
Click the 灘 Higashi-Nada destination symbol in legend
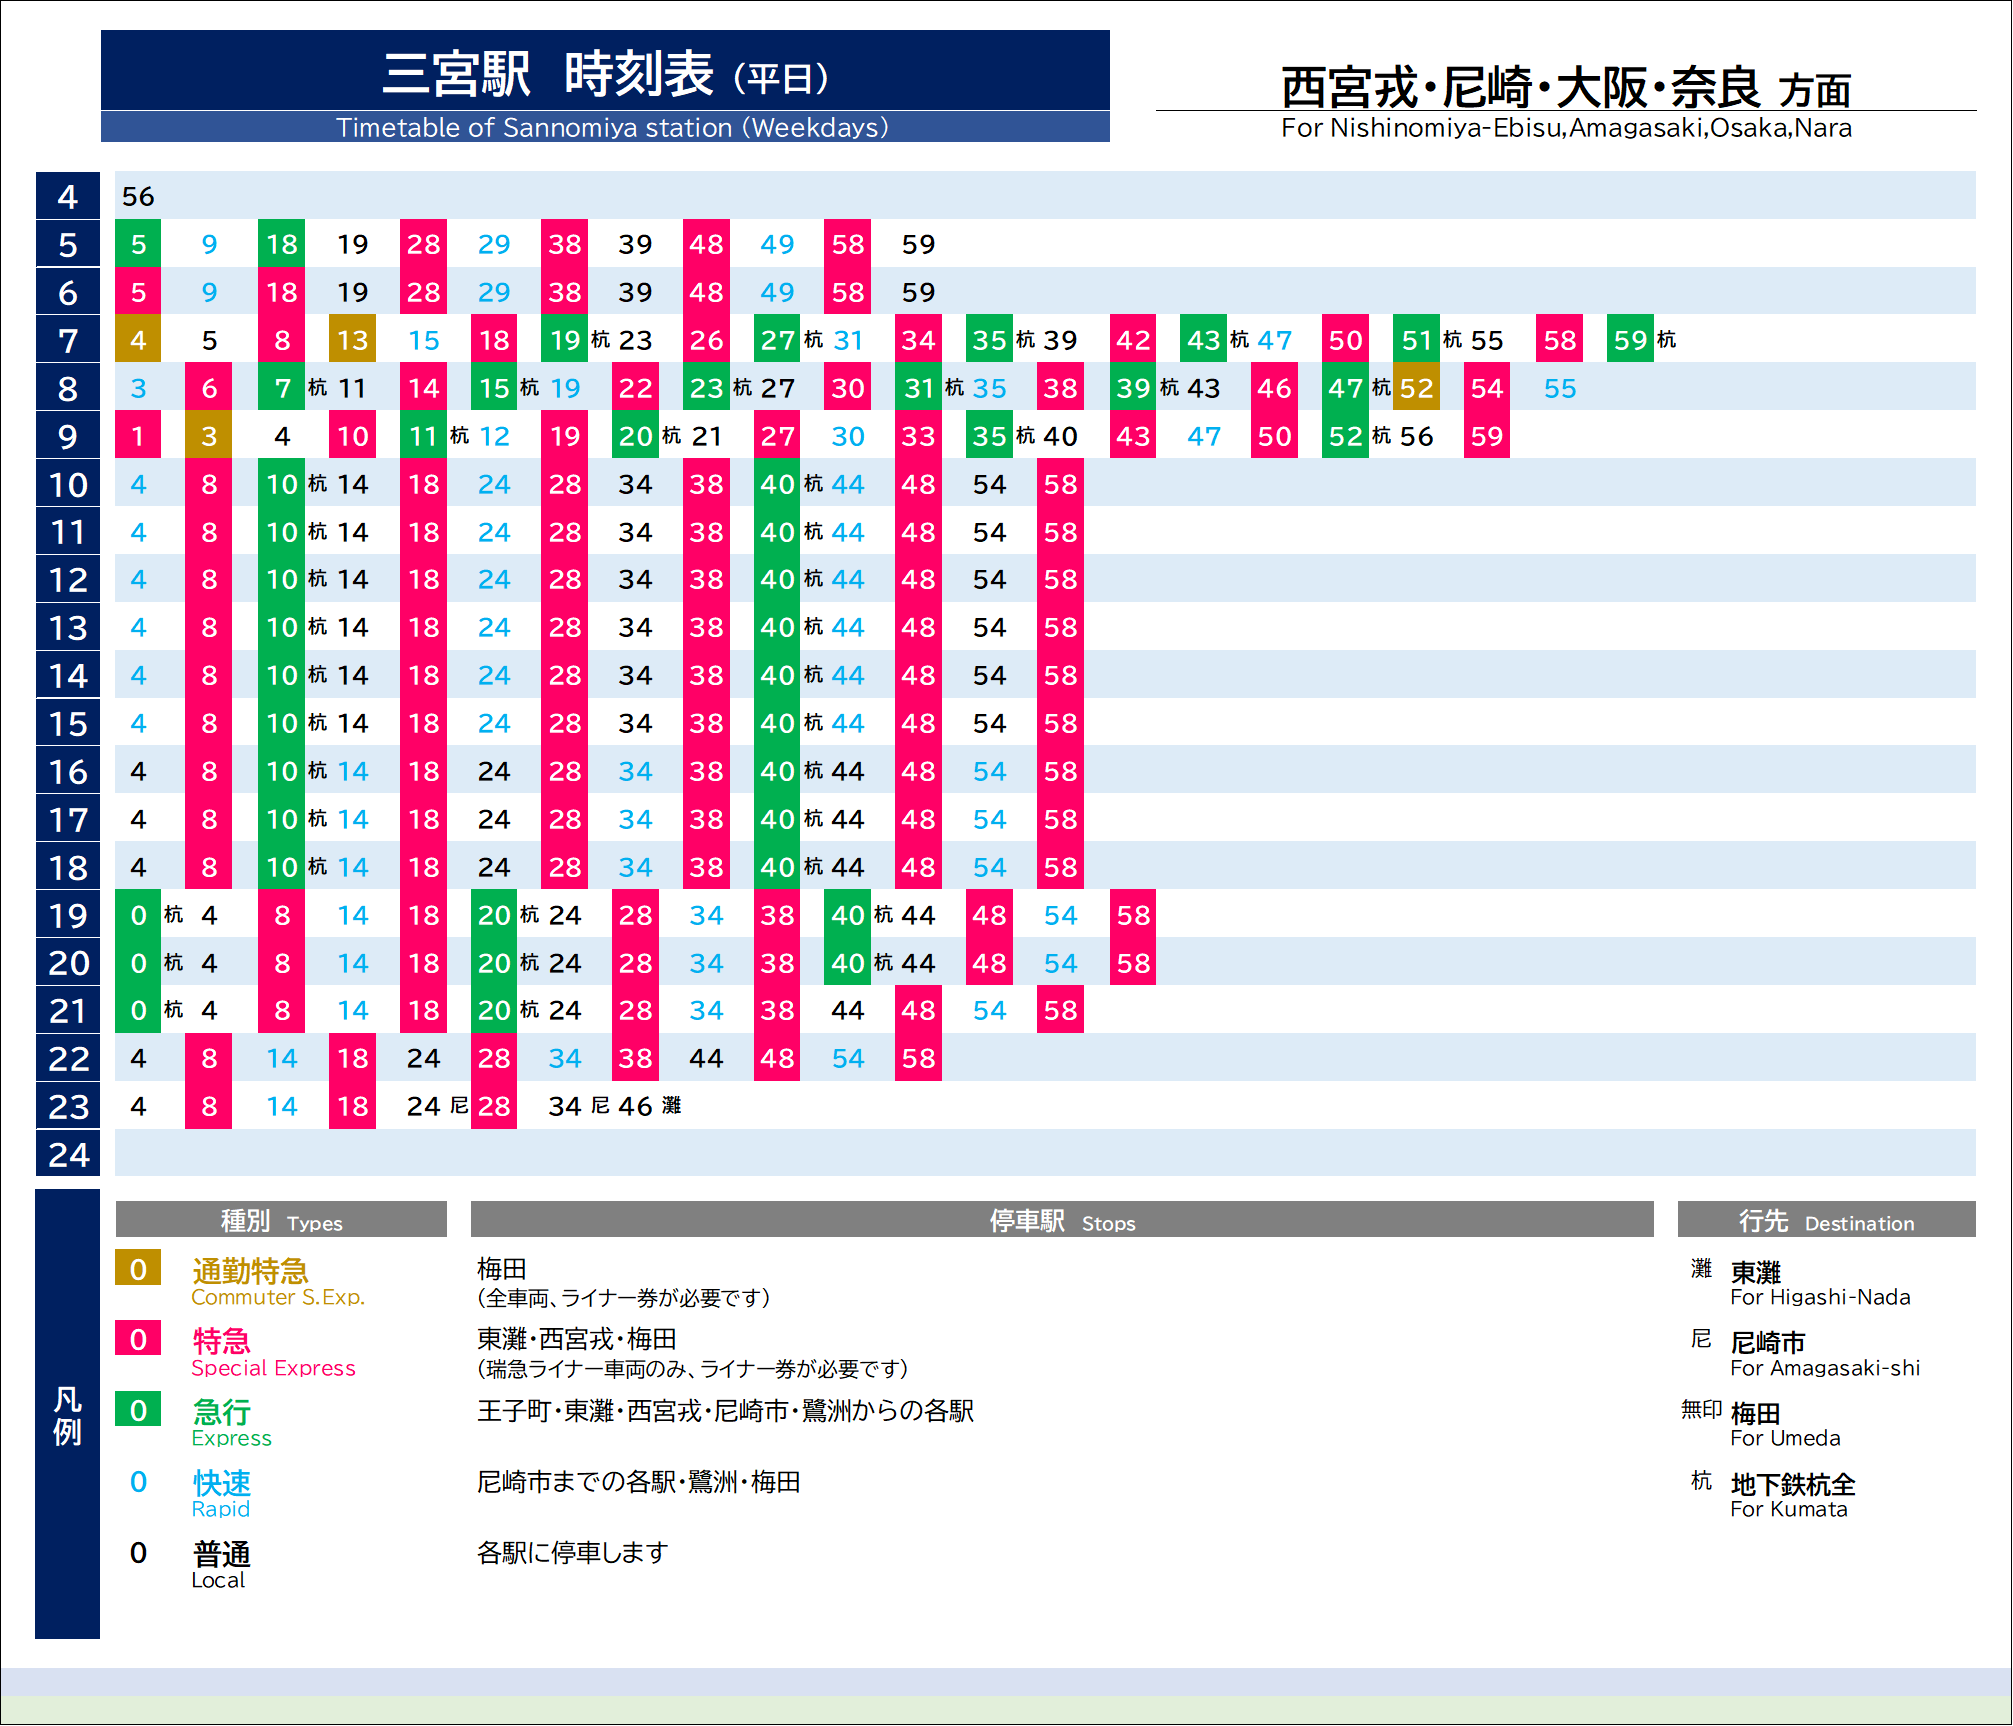[x=1701, y=1269]
